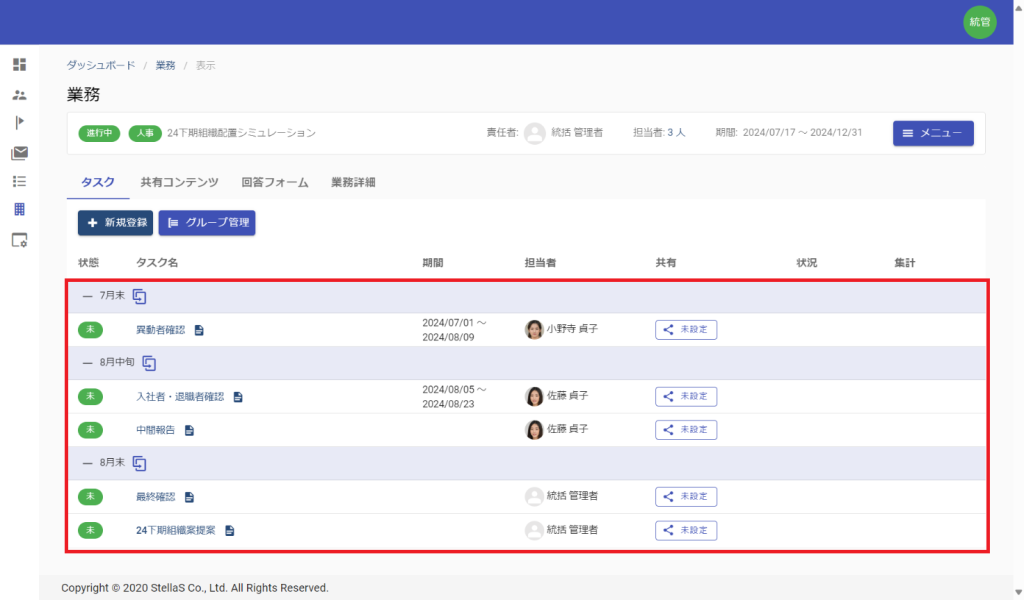The image size is (1024, 600).
Task: Open the メニュー button
Action: tap(932, 133)
